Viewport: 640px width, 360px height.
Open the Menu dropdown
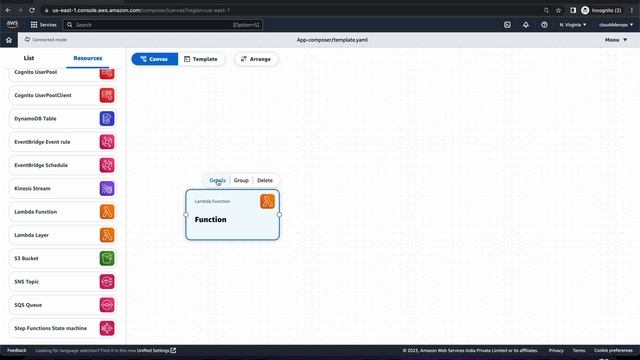(616, 40)
